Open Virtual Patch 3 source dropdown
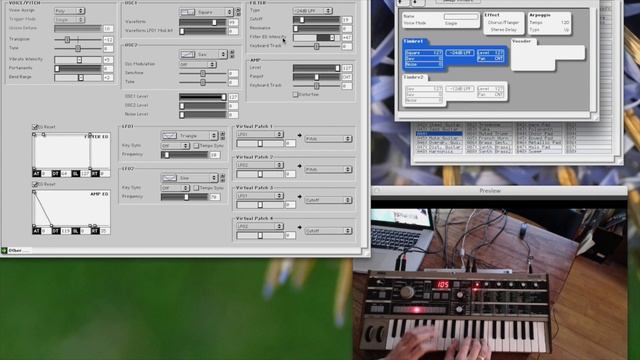The width and height of the screenshot is (640, 360). [x=260, y=196]
